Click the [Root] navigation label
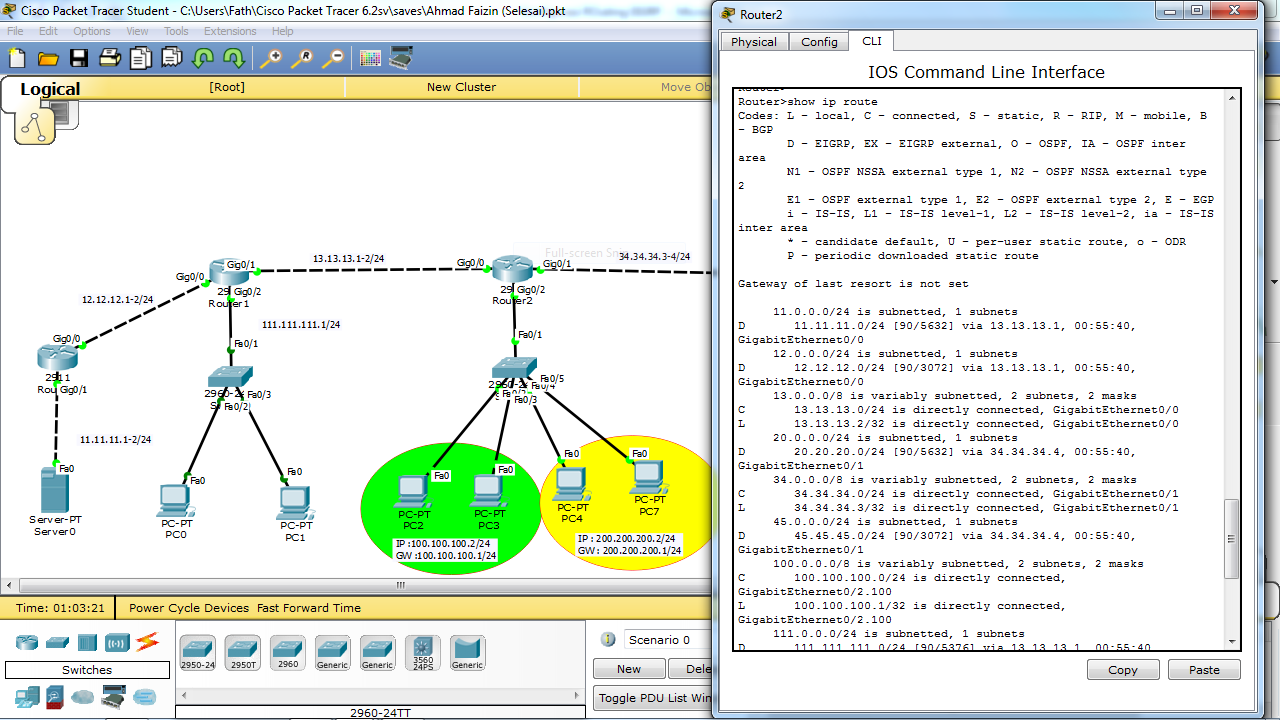The width and height of the screenshot is (1280, 720). (x=227, y=87)
